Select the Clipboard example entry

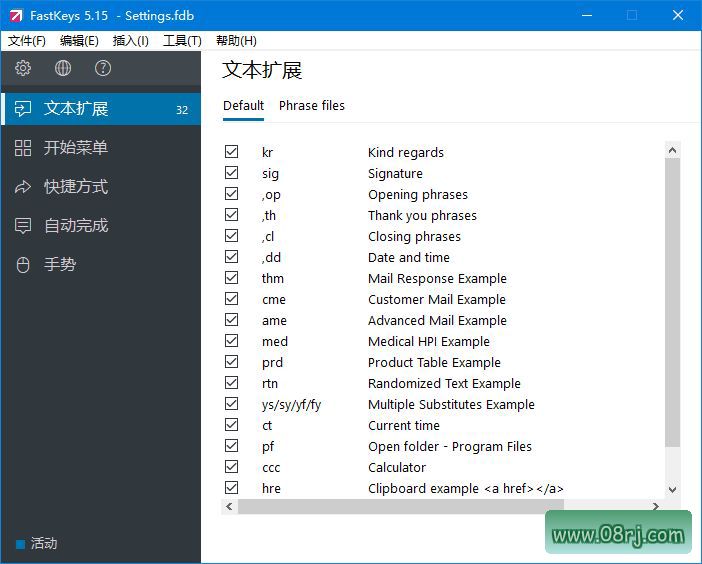click(x=466, y=489)
